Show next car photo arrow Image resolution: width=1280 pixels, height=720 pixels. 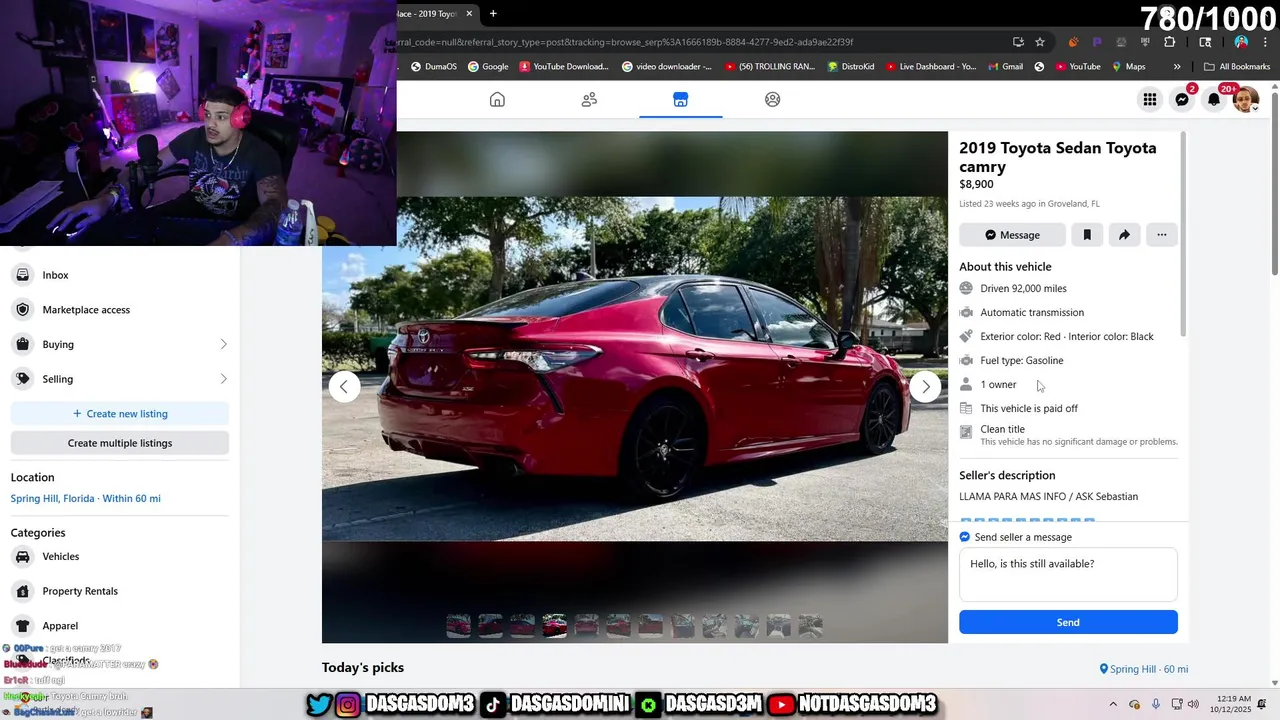[925, 386]
